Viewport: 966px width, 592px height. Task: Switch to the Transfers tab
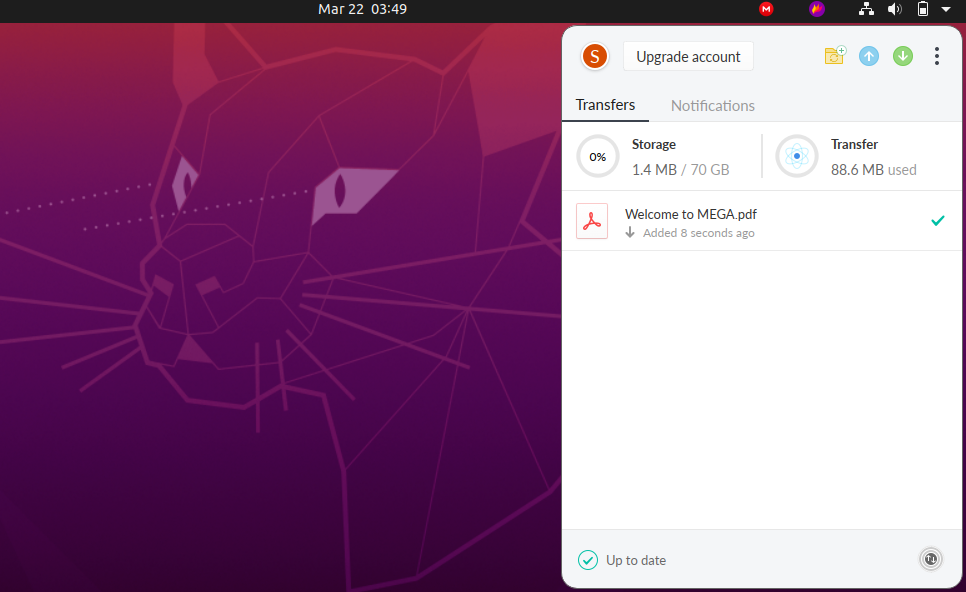pos(605,105)
